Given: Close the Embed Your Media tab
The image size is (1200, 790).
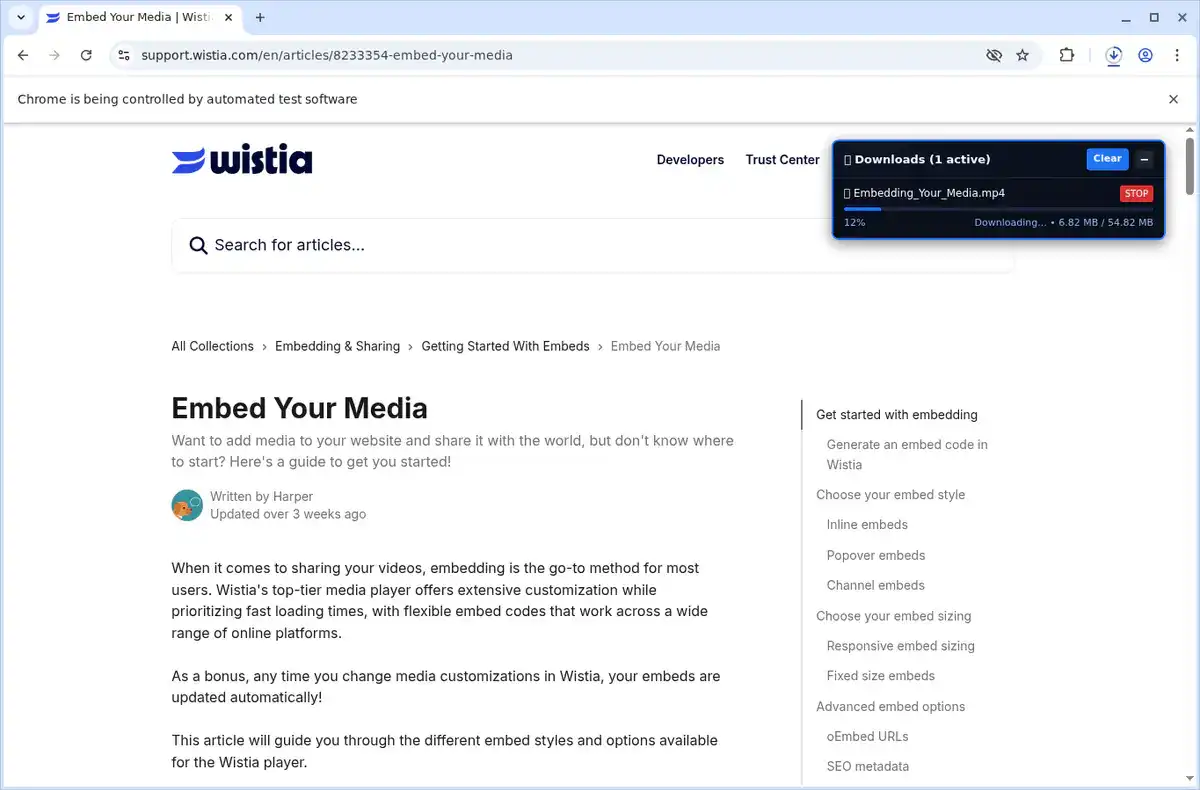Looking at the screenshot, I should (227, 17).
